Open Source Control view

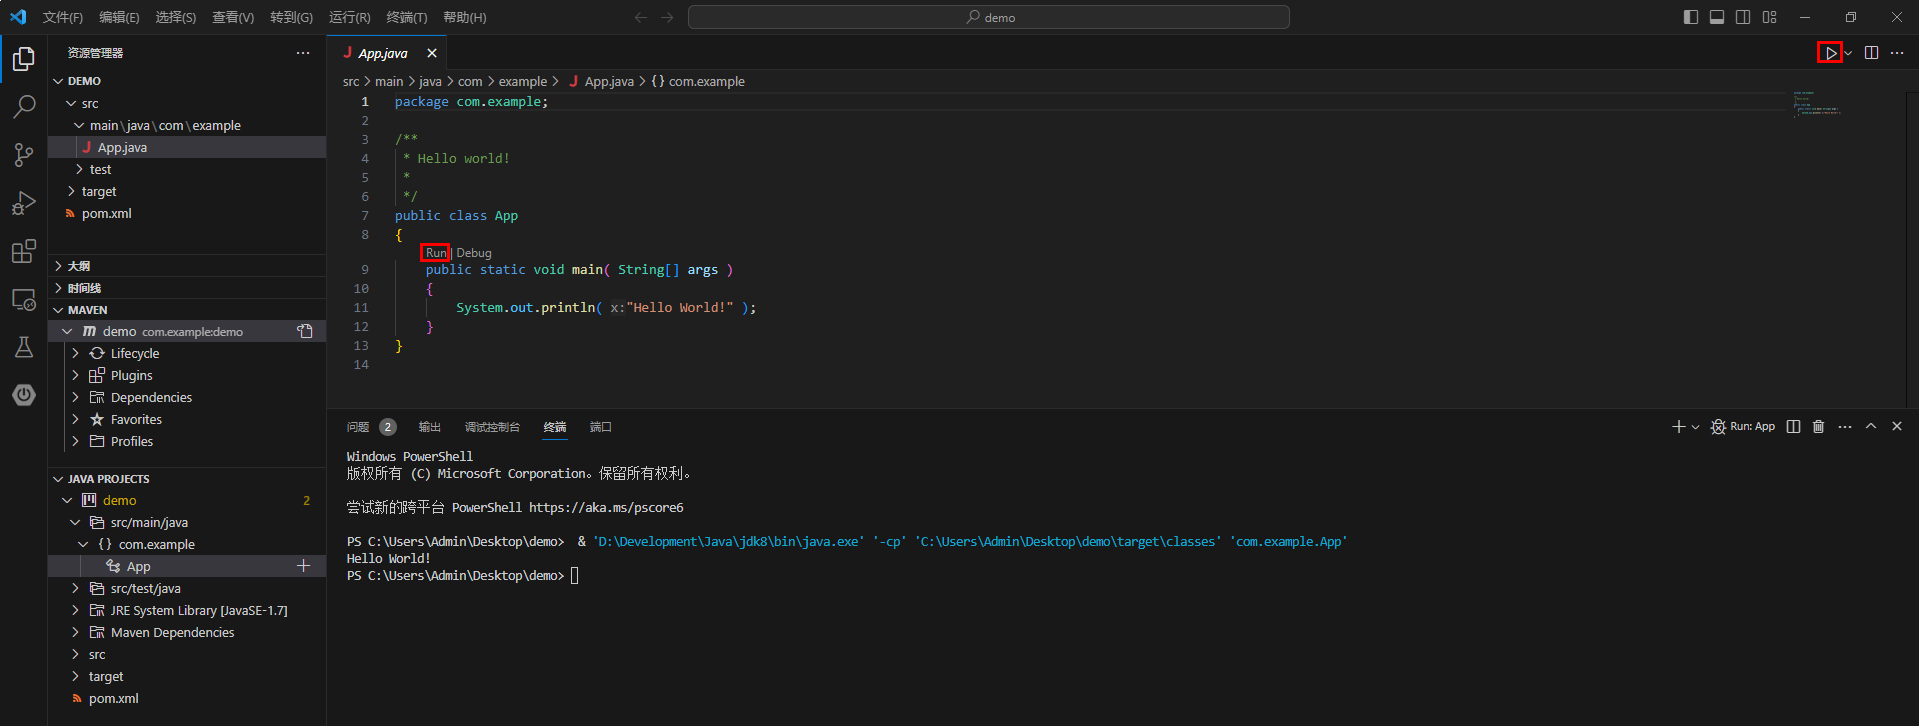click(x=24, y=154)
